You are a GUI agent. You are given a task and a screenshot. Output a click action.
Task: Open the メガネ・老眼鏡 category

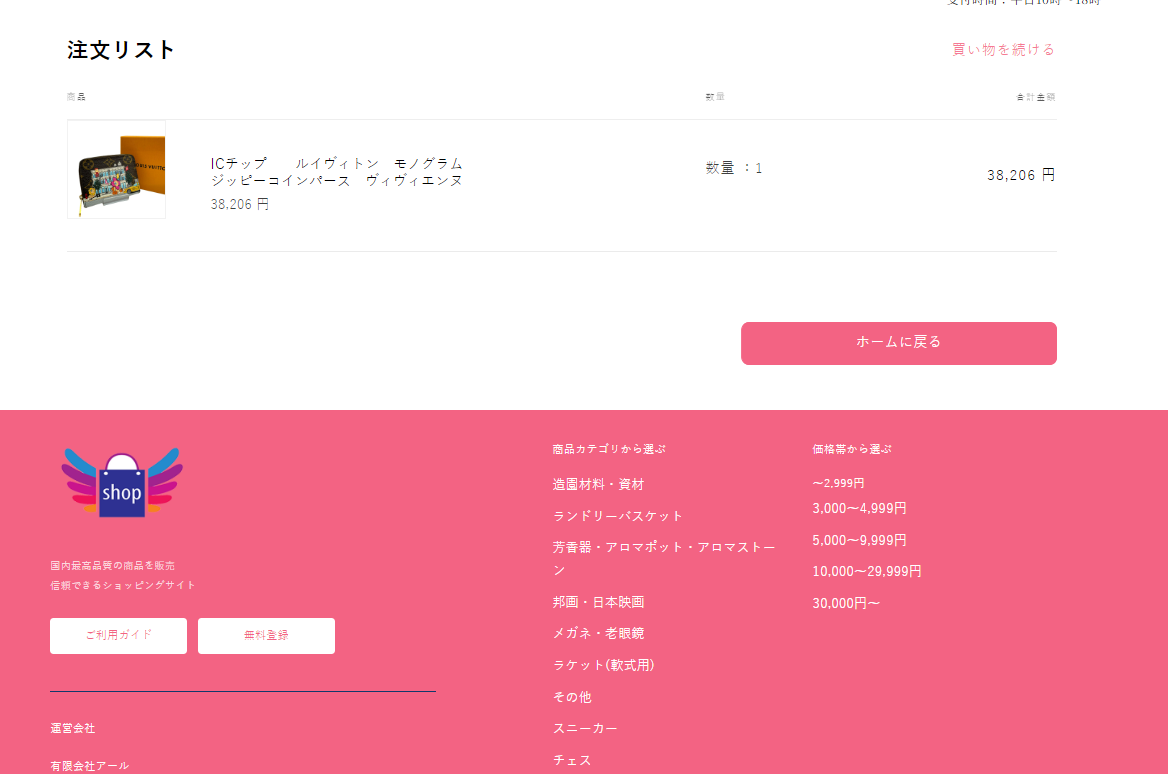(x=598, y=633)
